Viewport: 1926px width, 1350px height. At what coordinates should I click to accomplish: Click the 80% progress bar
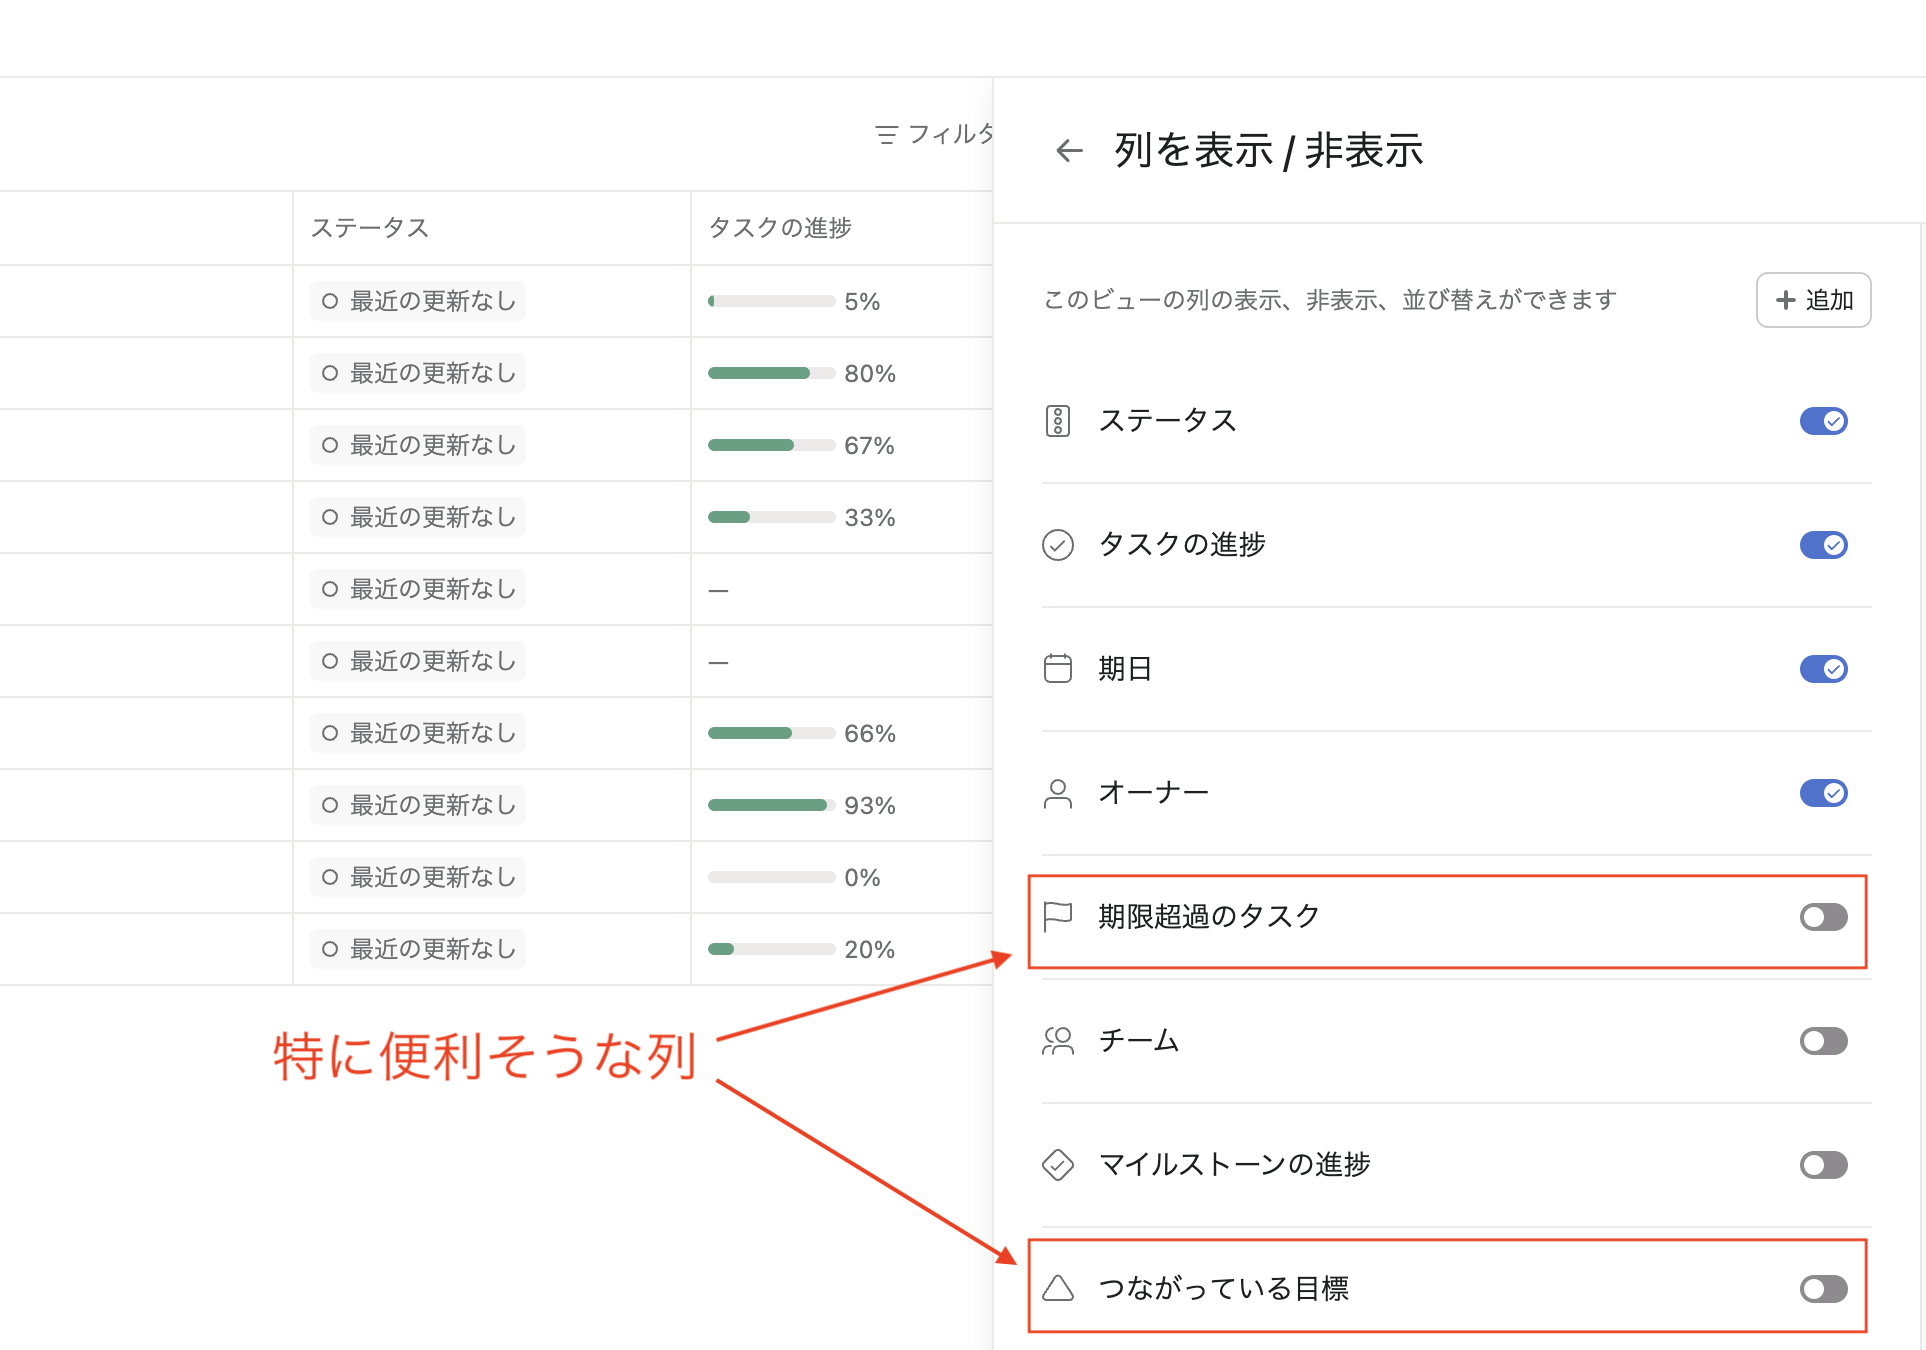click(770, 373)
